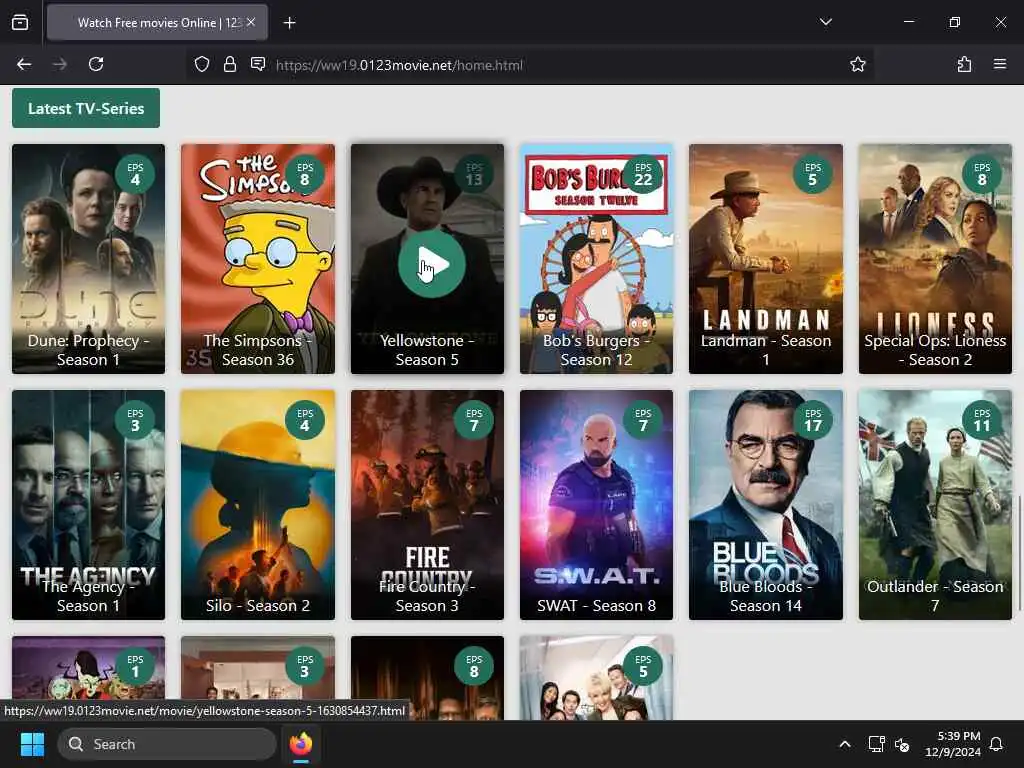This screenshot has height=768, width=1024.
Task: Click the Yellowstone - Season 5 title text
Action: 427,350
